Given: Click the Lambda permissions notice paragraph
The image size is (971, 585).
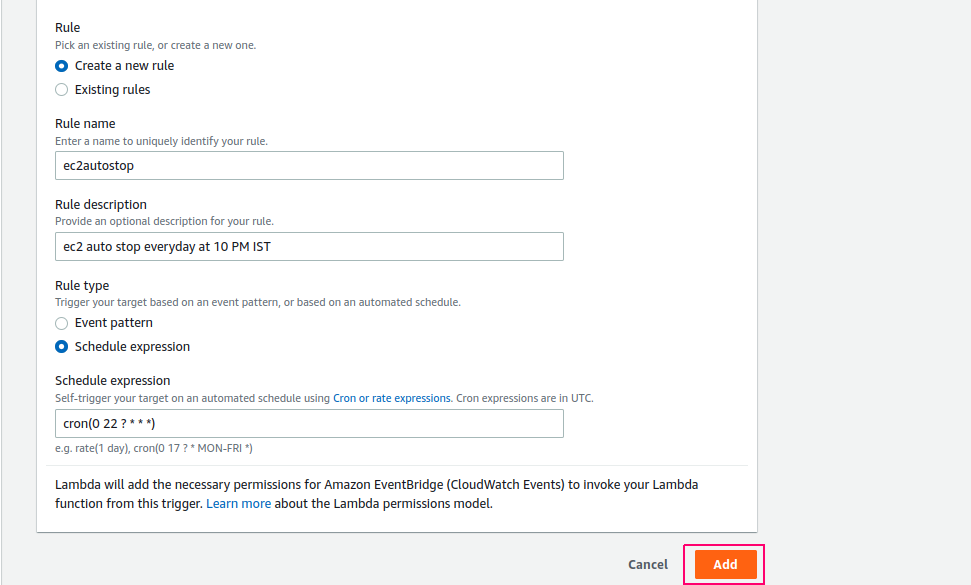Looking at the screenshot, I should (x=377, y=494).
